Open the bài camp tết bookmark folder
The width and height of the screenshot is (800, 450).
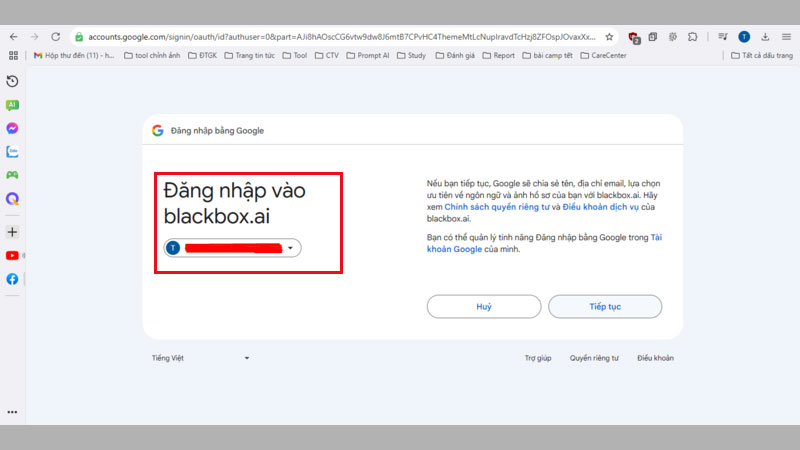(x=547, y=55)
